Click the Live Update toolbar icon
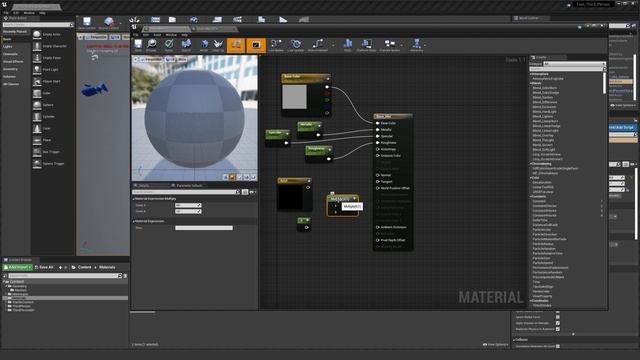This screenshot has width=640, height=360. point(296,45)
